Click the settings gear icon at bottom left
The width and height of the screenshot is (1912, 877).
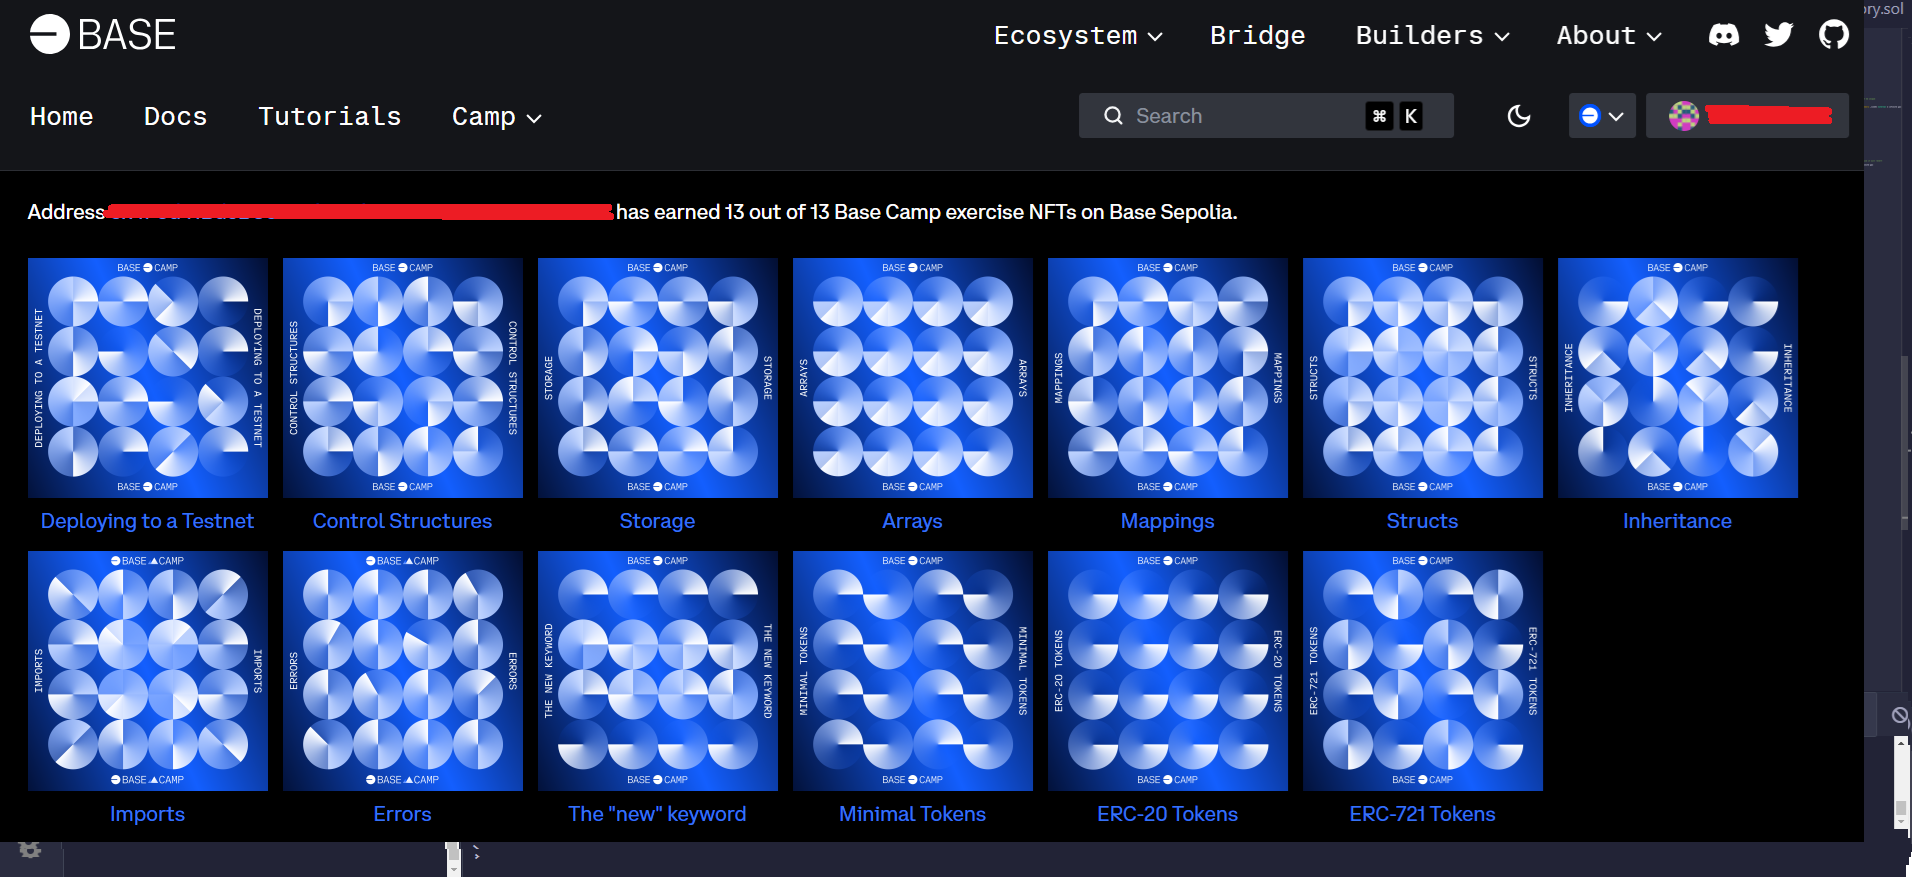tap(30, 850)
